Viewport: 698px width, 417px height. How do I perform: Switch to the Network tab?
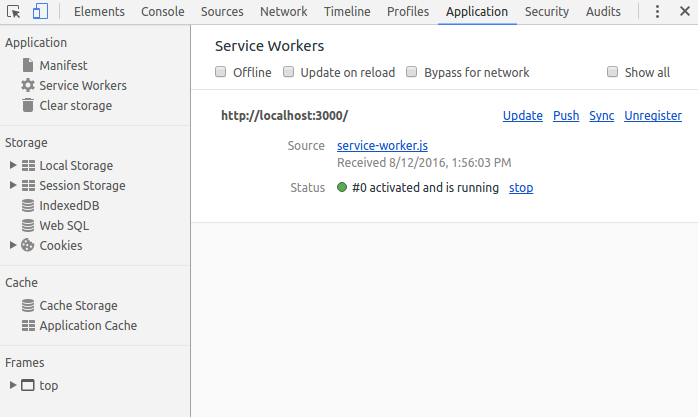click(x=283, y=12)
